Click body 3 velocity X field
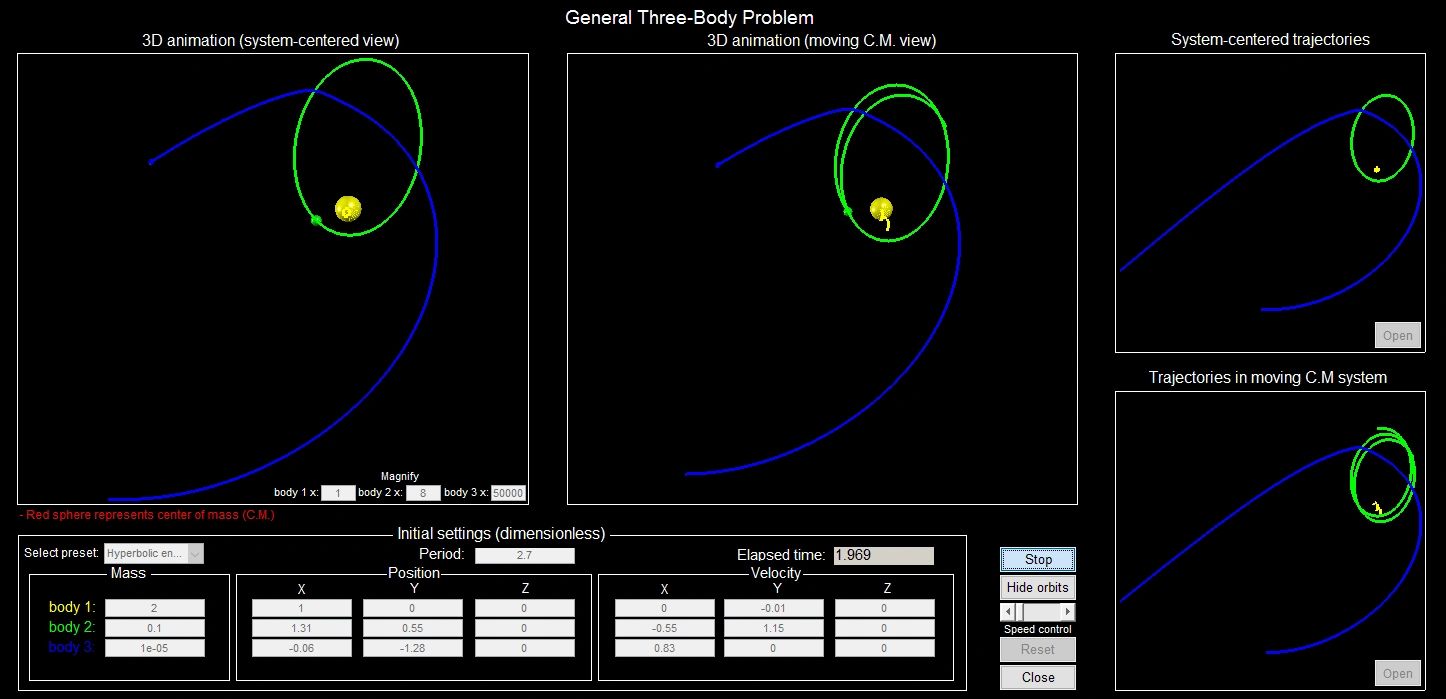The image size is (1446, 699). (x=664, y=648)
